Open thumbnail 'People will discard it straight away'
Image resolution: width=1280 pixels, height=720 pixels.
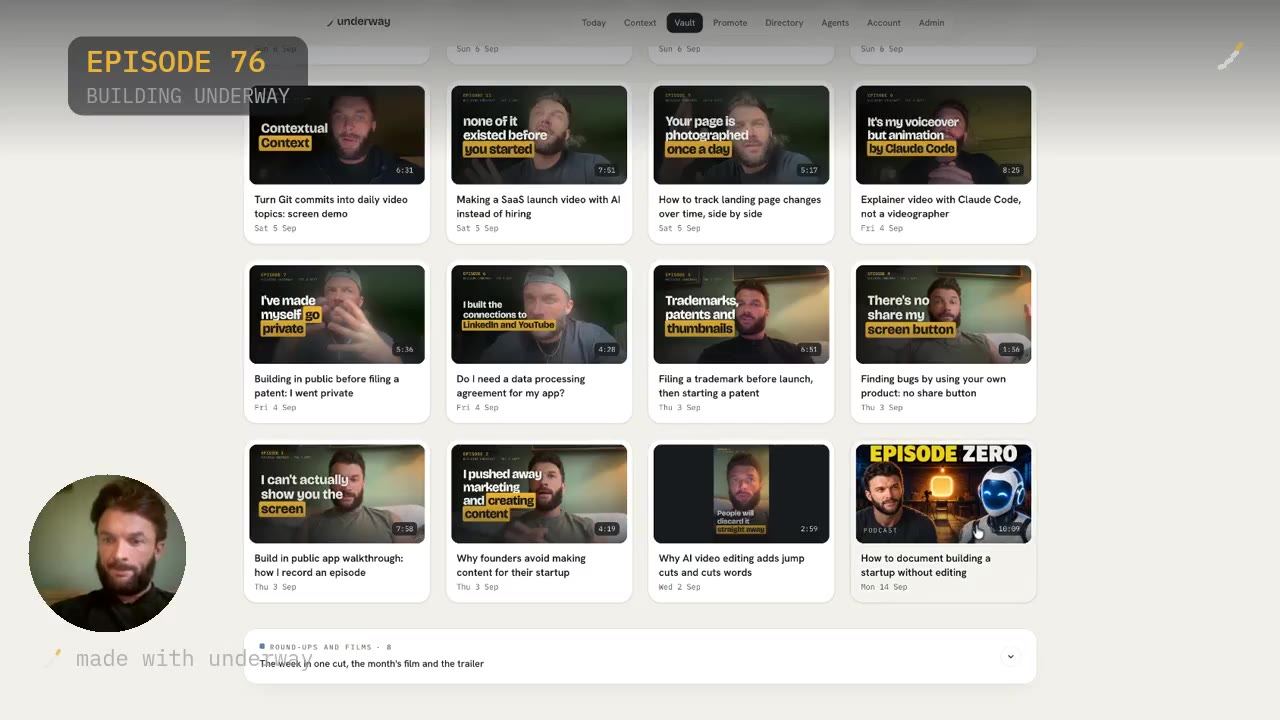point(741,494)
